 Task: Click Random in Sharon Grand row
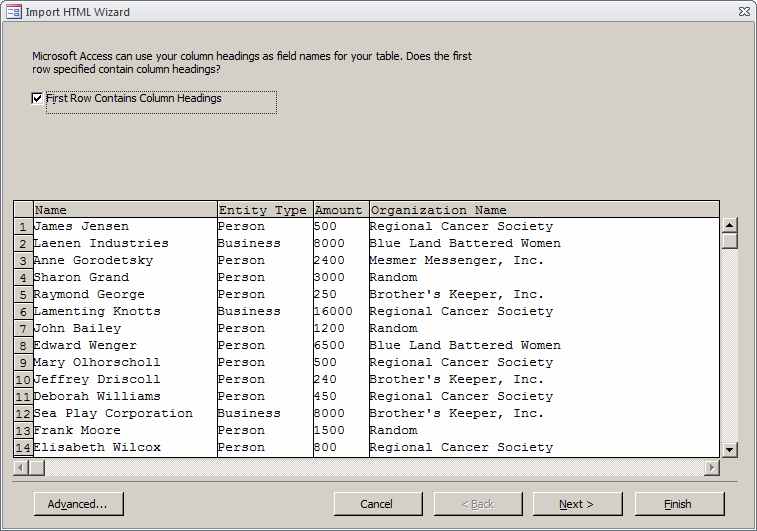pos(544,278)
